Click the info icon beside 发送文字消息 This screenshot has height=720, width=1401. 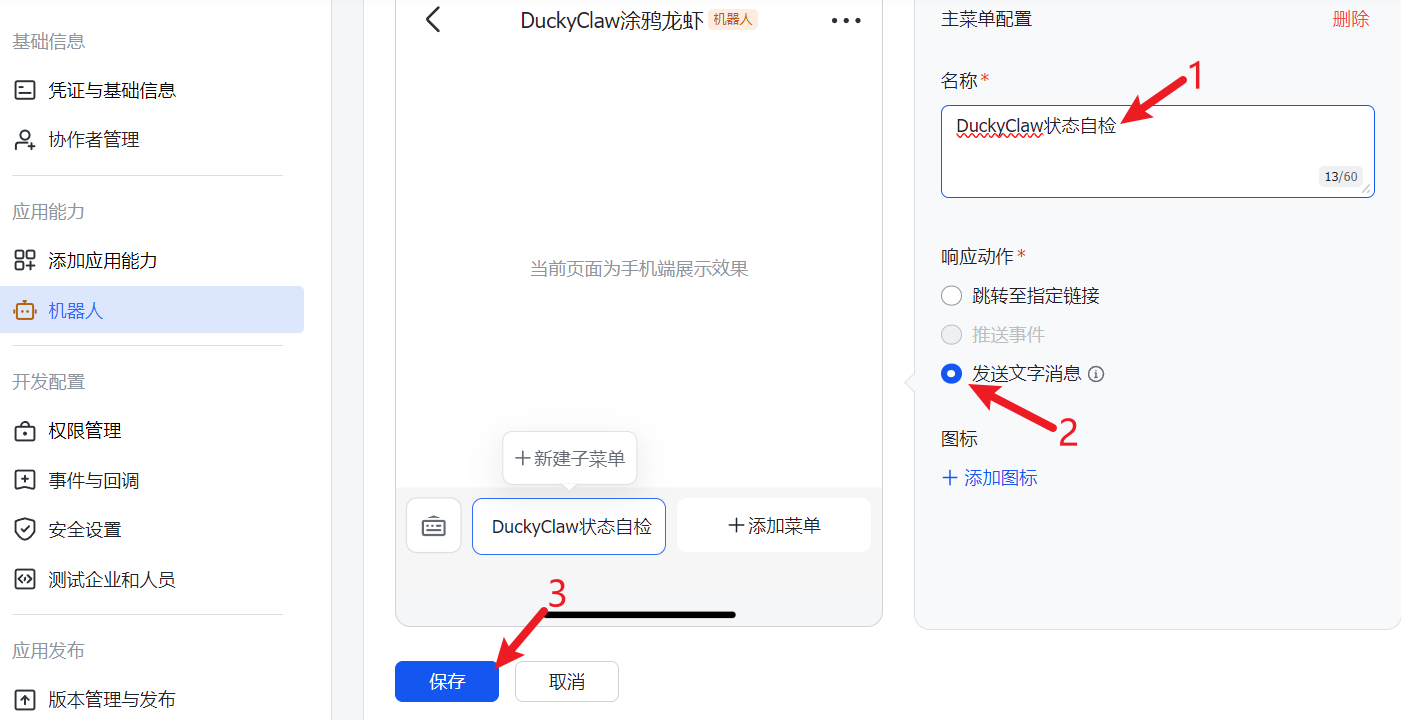click(x=1096, y=374)
